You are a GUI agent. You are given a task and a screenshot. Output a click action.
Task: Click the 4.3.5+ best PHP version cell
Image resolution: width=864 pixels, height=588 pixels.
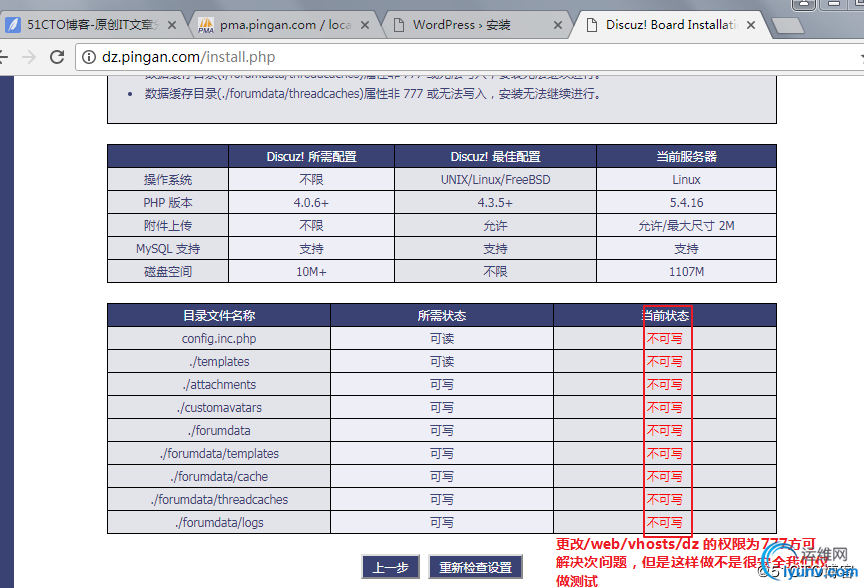coord(495,203)
